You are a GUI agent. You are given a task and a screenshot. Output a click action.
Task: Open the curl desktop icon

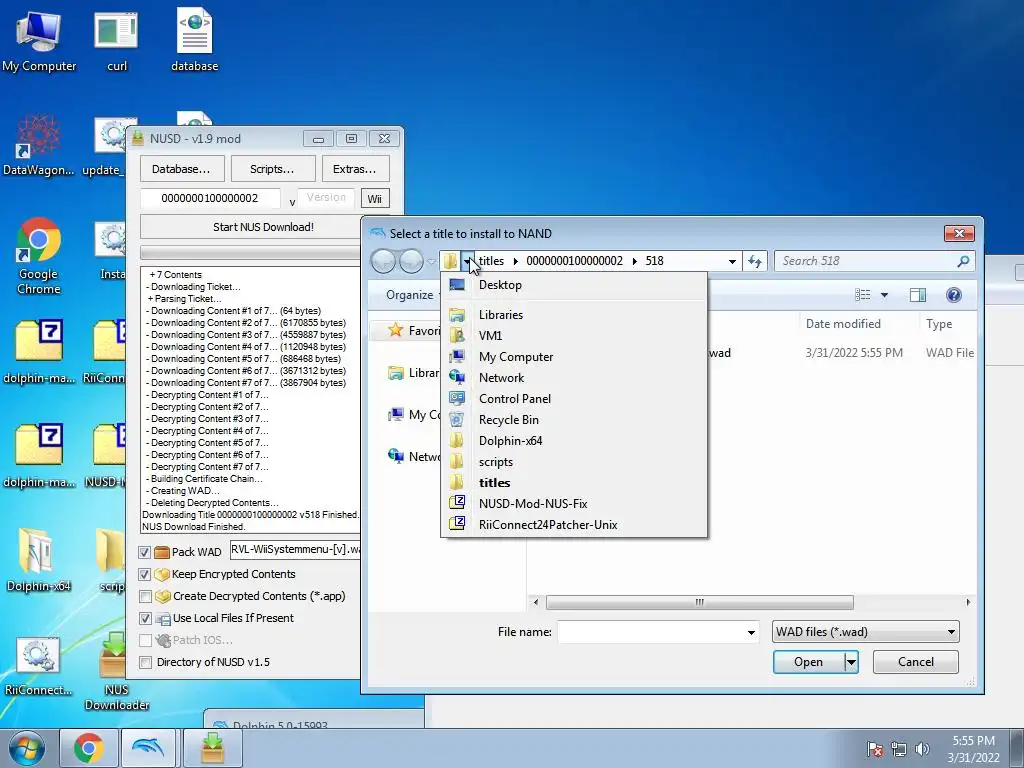pyautogui.click(x=116, y=40)
